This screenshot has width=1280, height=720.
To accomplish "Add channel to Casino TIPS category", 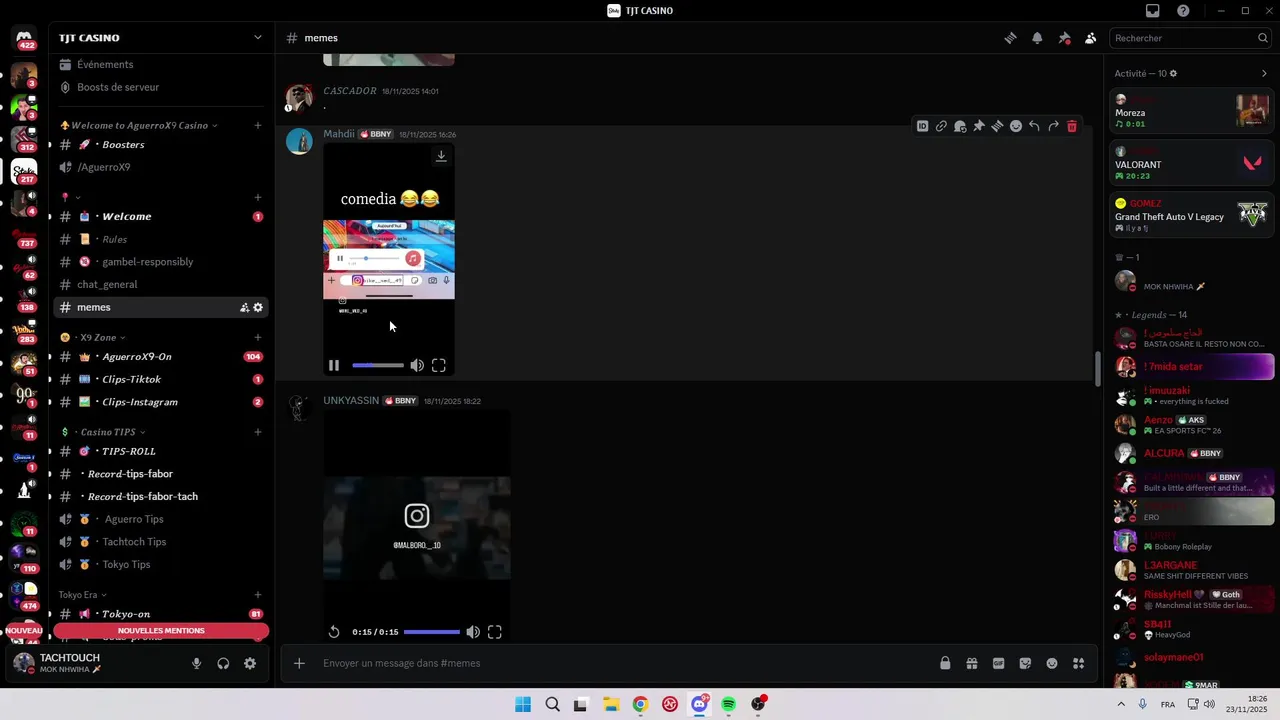I will 257,432.
